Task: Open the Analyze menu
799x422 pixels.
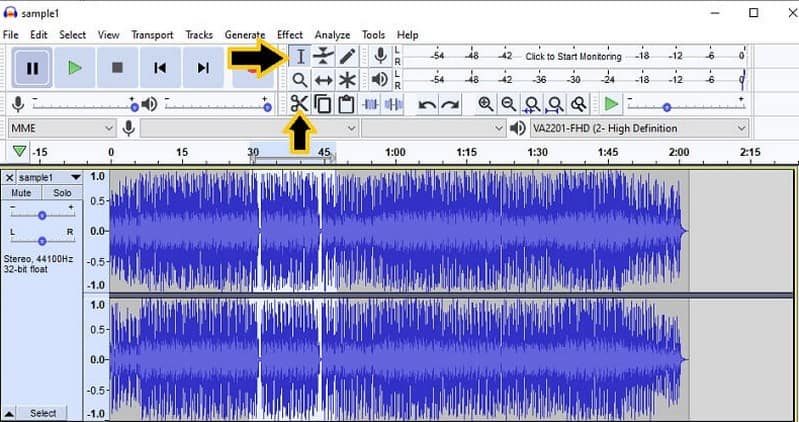Action: (x=332, y=35)
